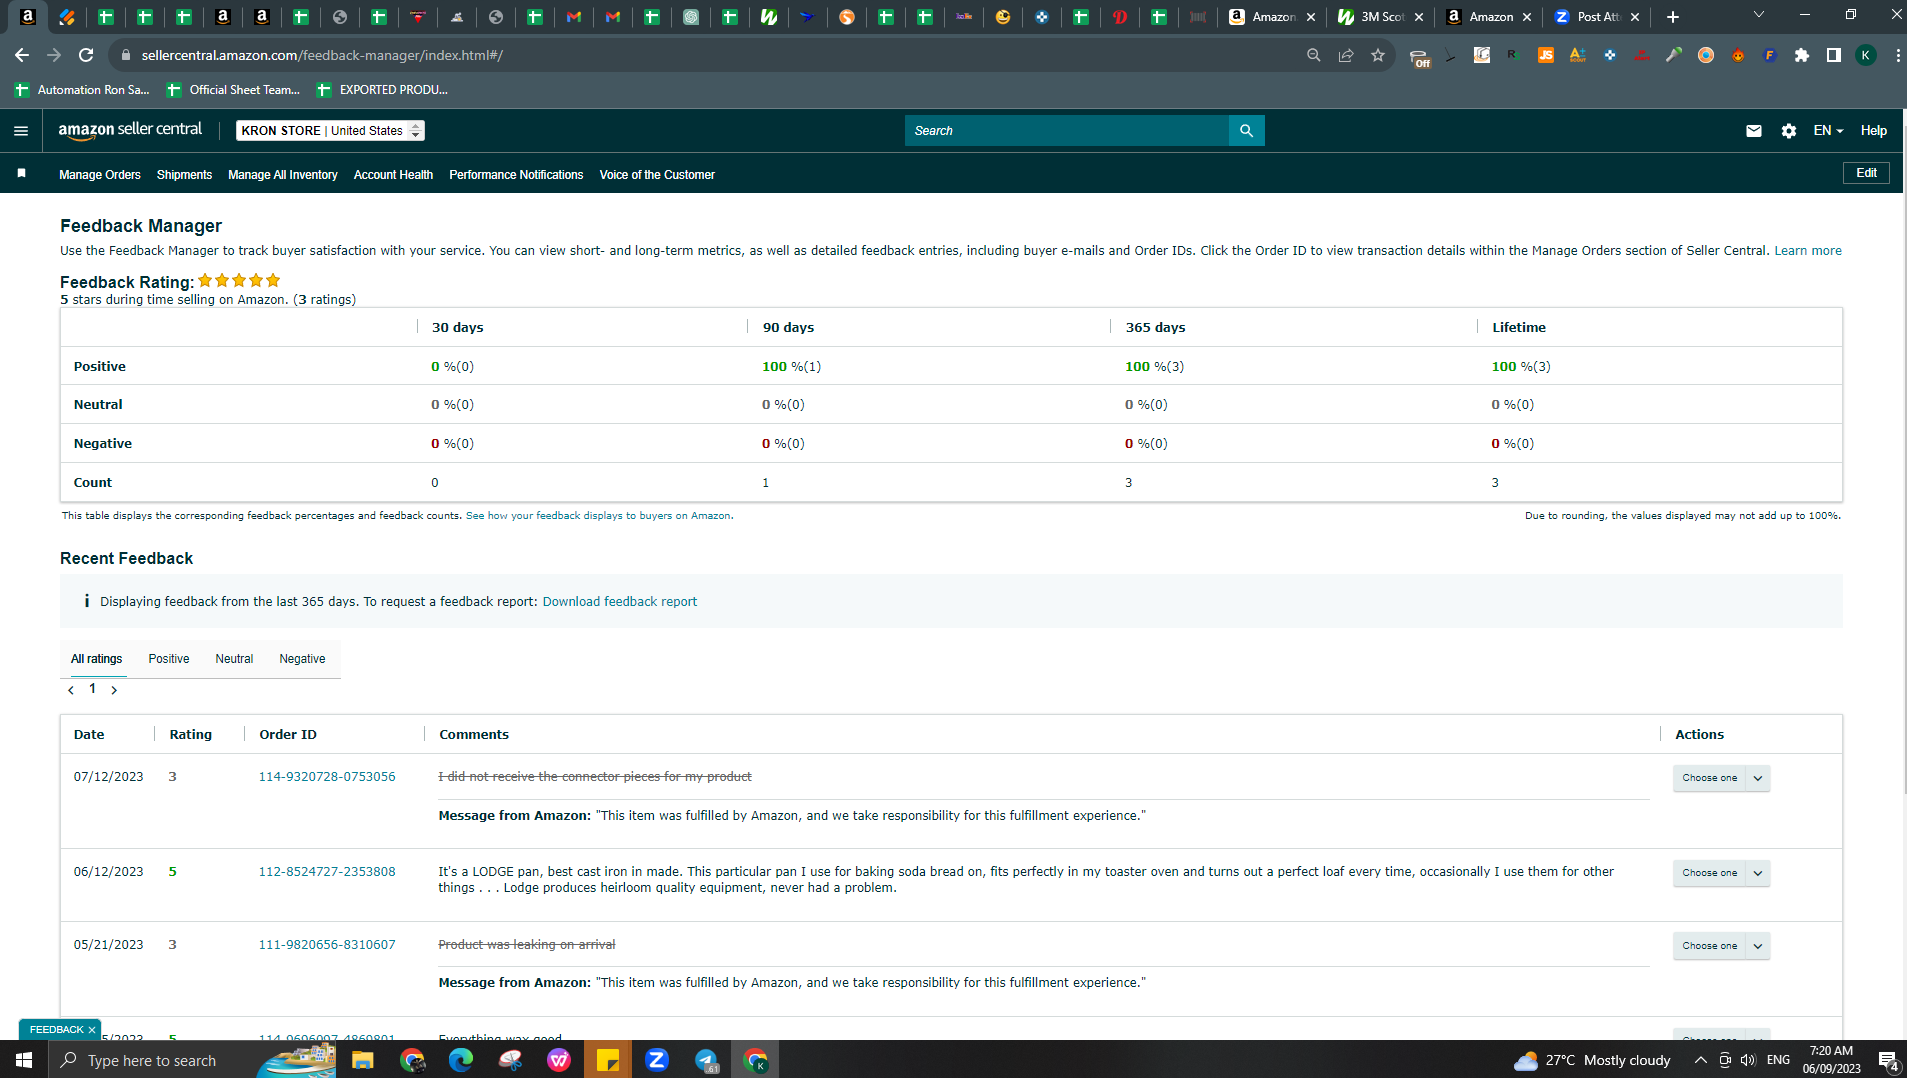
Task: Click Choose one button for 06/12/2023 feedback
Action: (x=1710, y=873)
